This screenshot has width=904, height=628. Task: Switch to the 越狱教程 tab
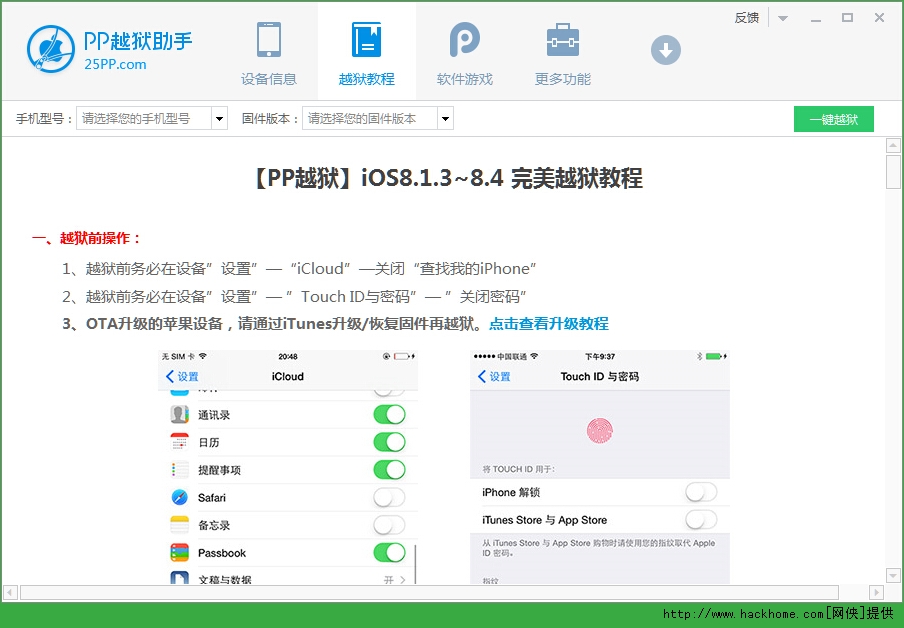coord(367,52)
